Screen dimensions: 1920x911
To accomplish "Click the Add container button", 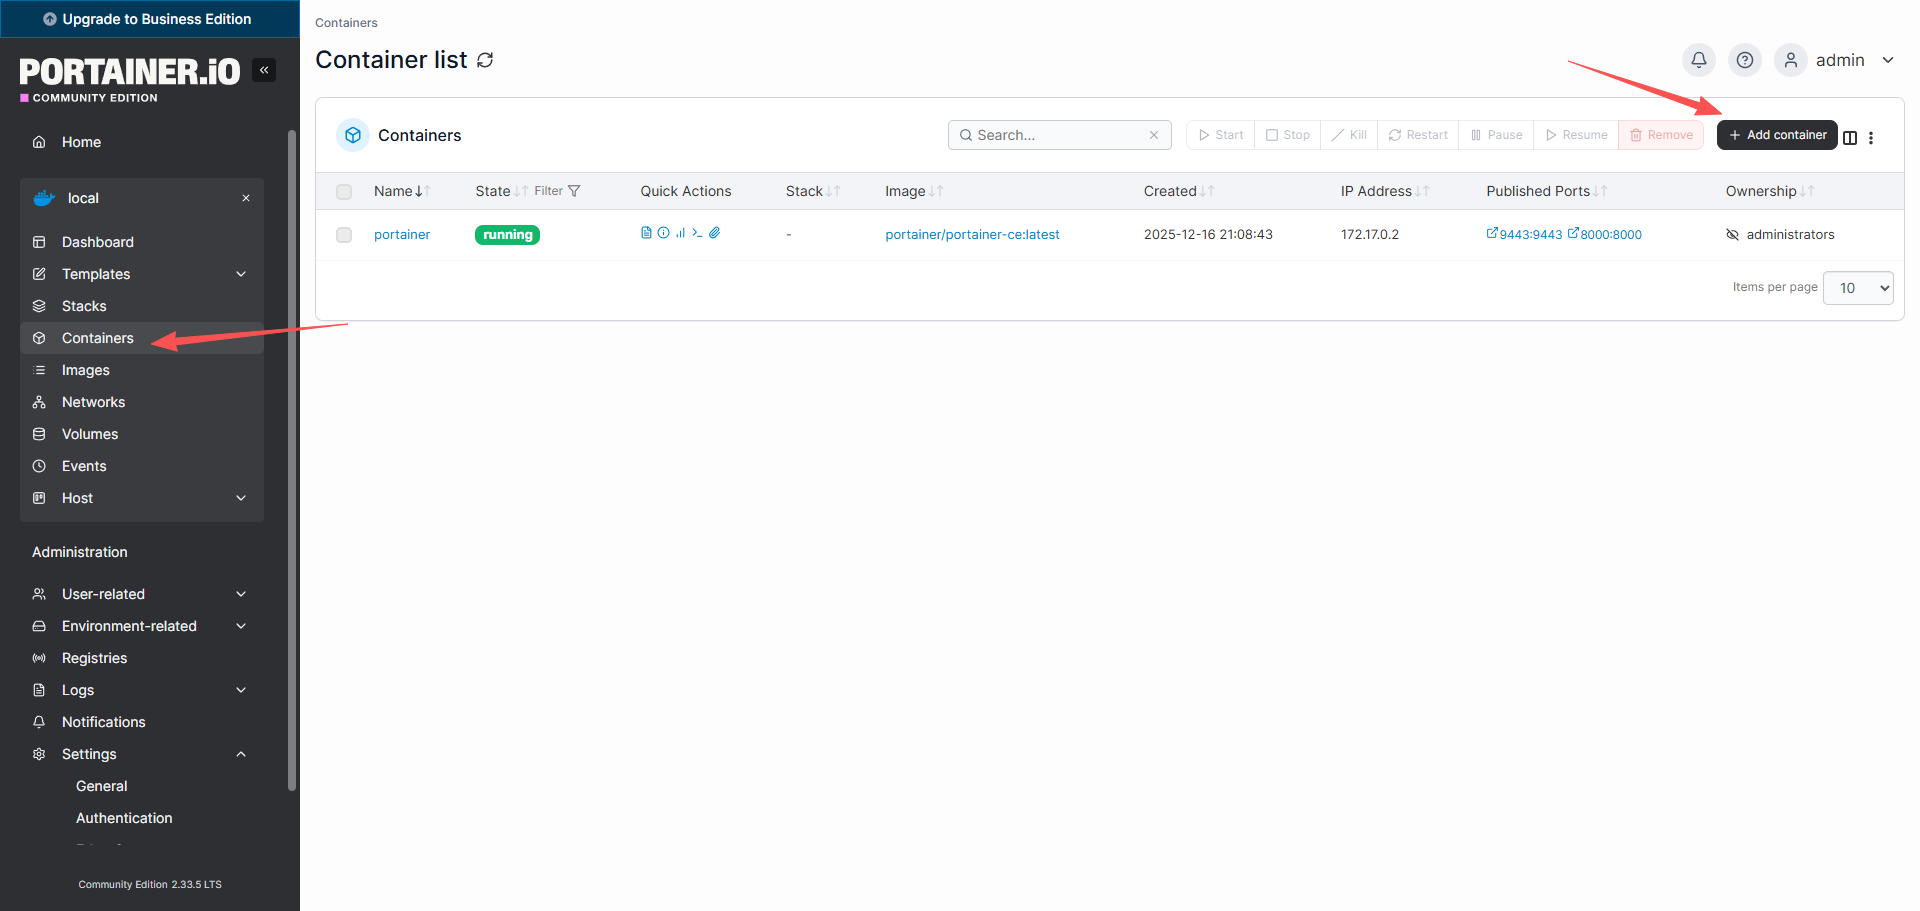I will [x=1776, y=135].
